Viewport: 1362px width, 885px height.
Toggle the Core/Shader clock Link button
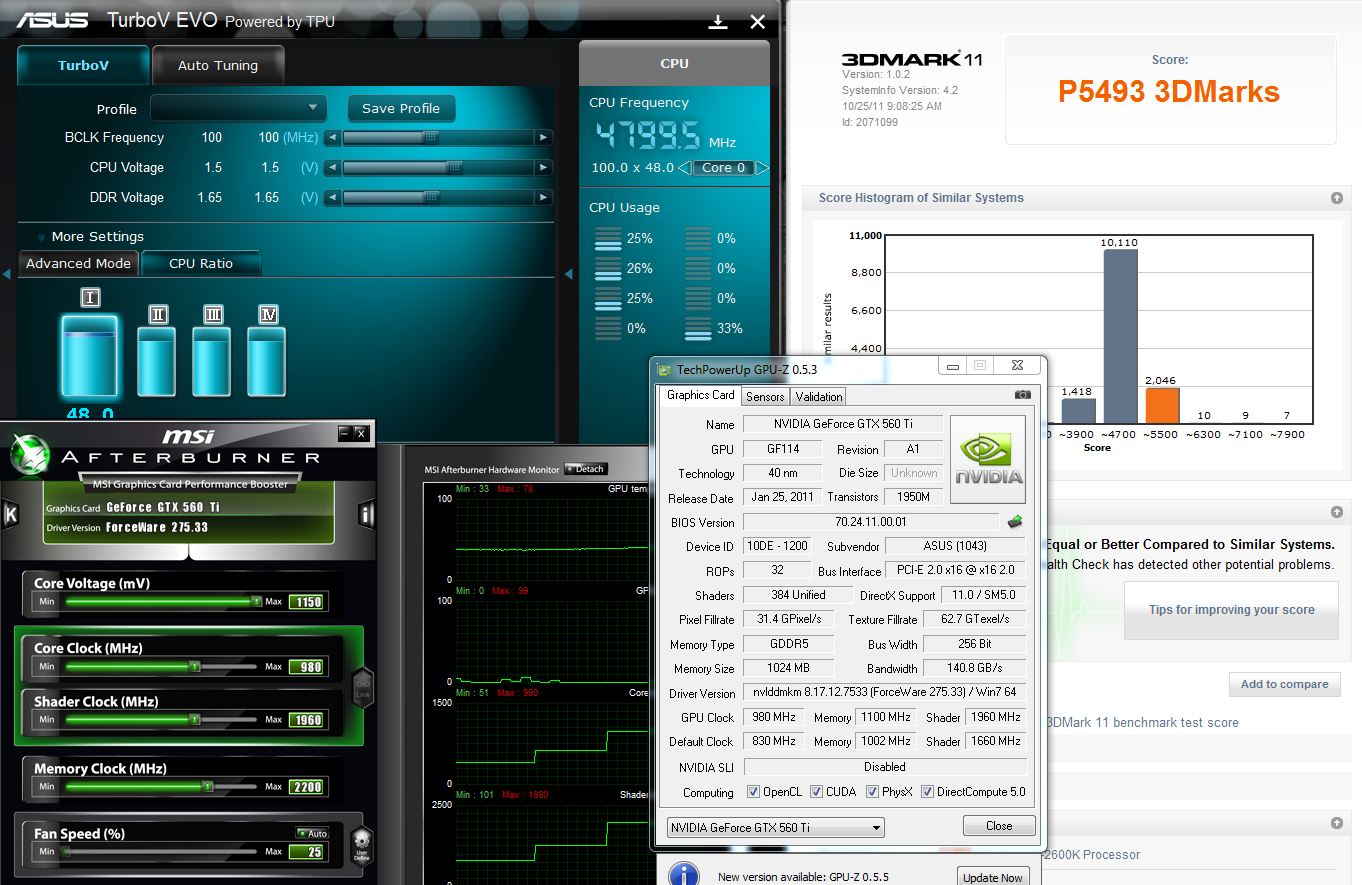(x=362, y=687)
